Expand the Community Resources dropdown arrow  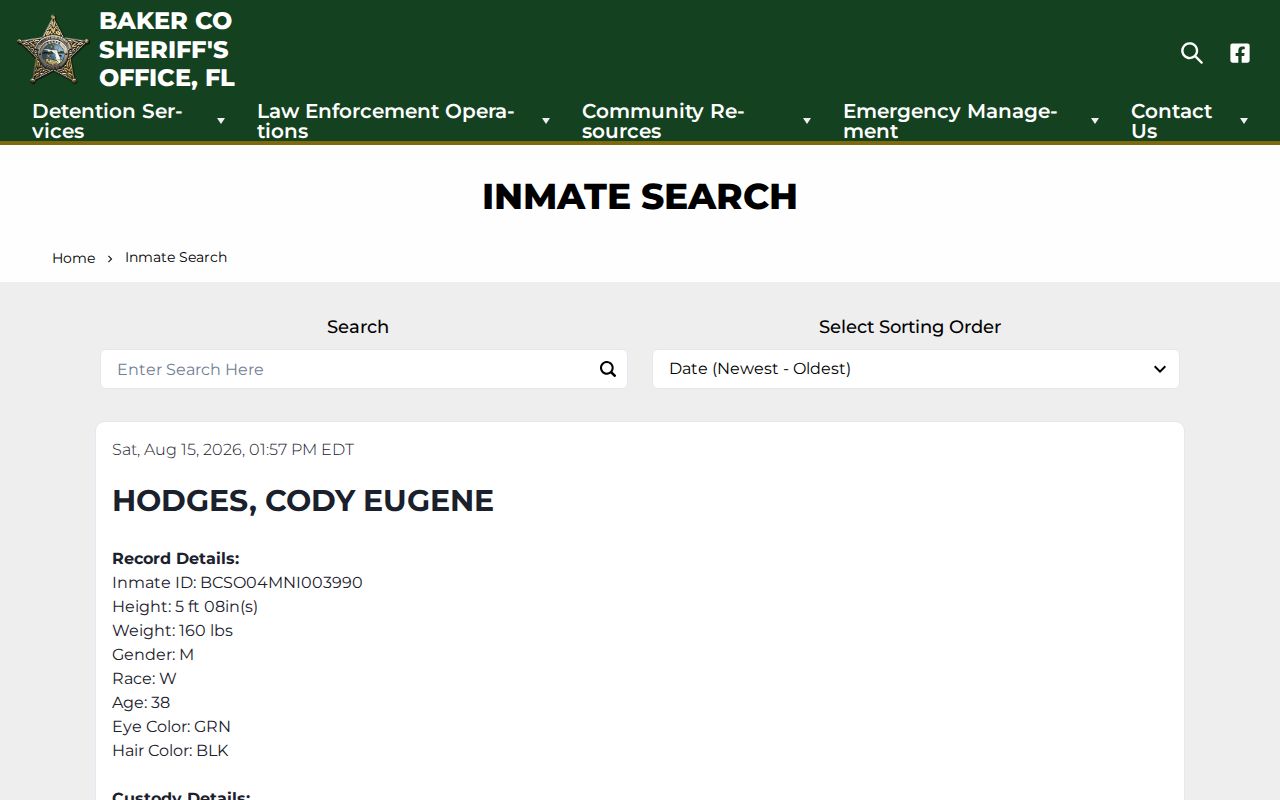pyautogui.click(x=807, y=121)
